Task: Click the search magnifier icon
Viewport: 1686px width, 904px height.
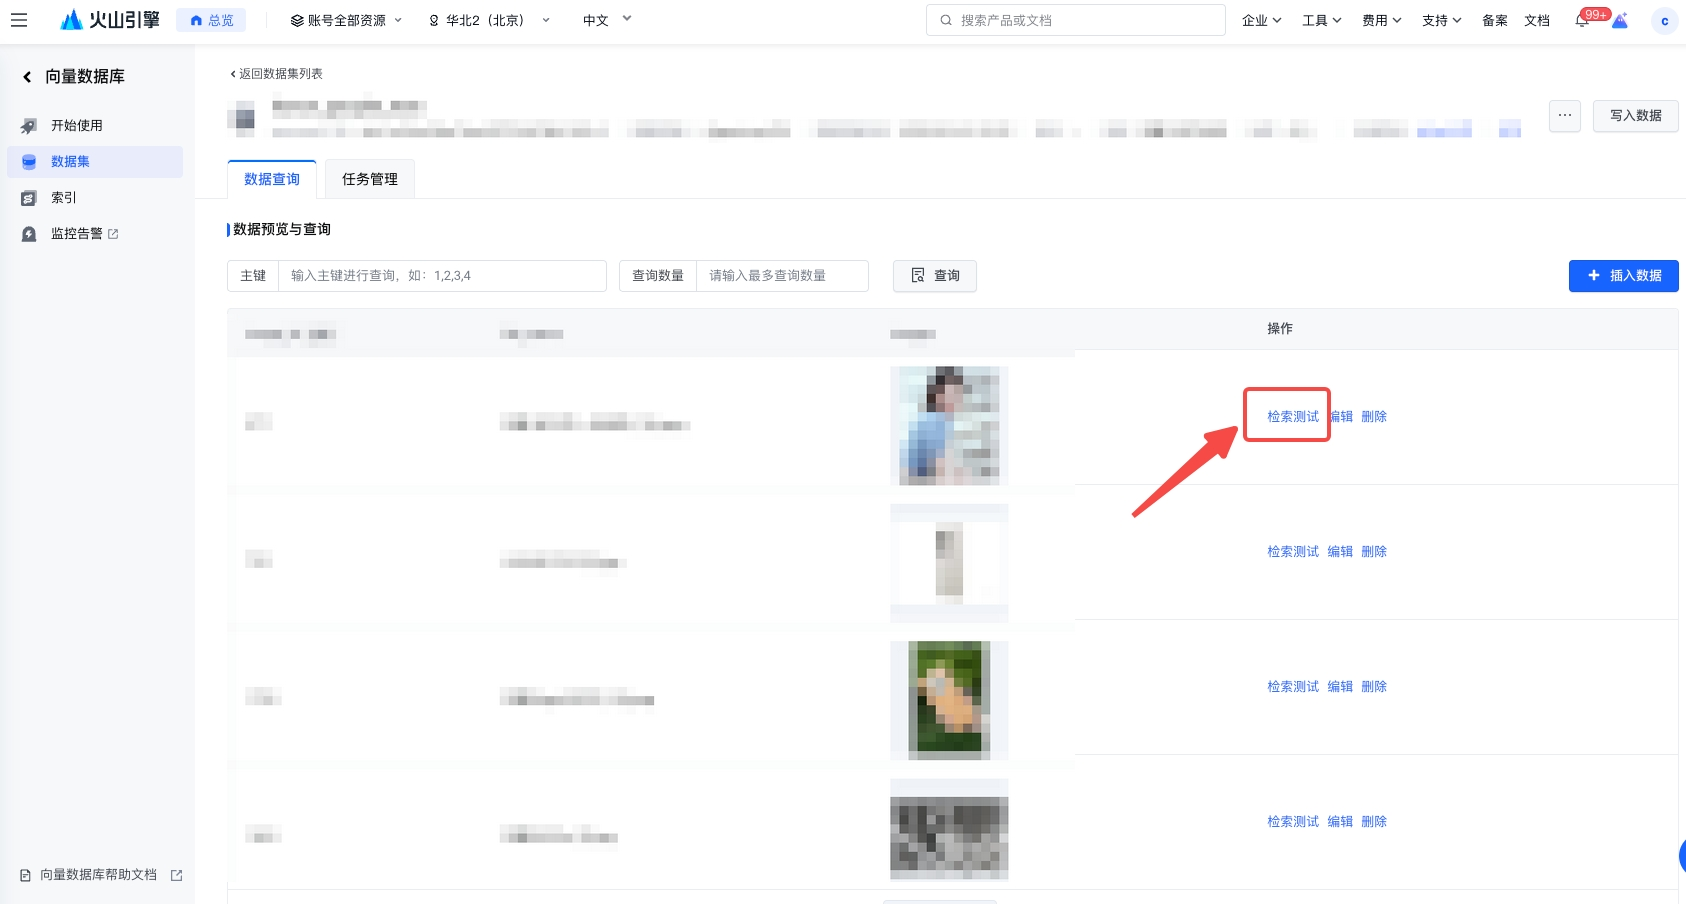Action: [x=946, y=20]
